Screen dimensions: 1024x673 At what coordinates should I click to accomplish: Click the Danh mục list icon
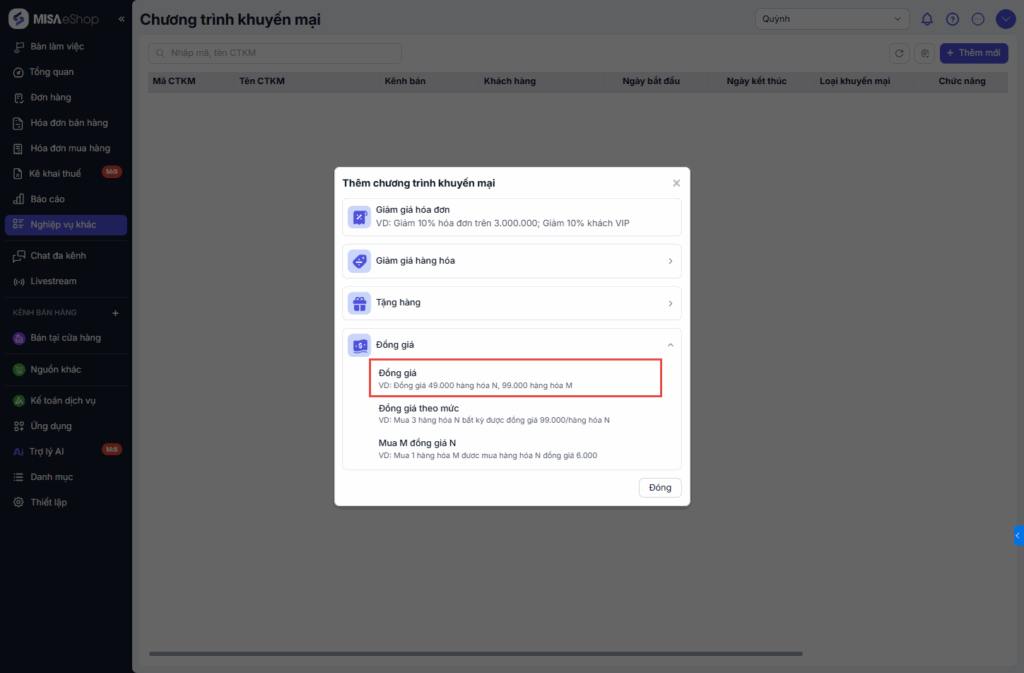18,477
